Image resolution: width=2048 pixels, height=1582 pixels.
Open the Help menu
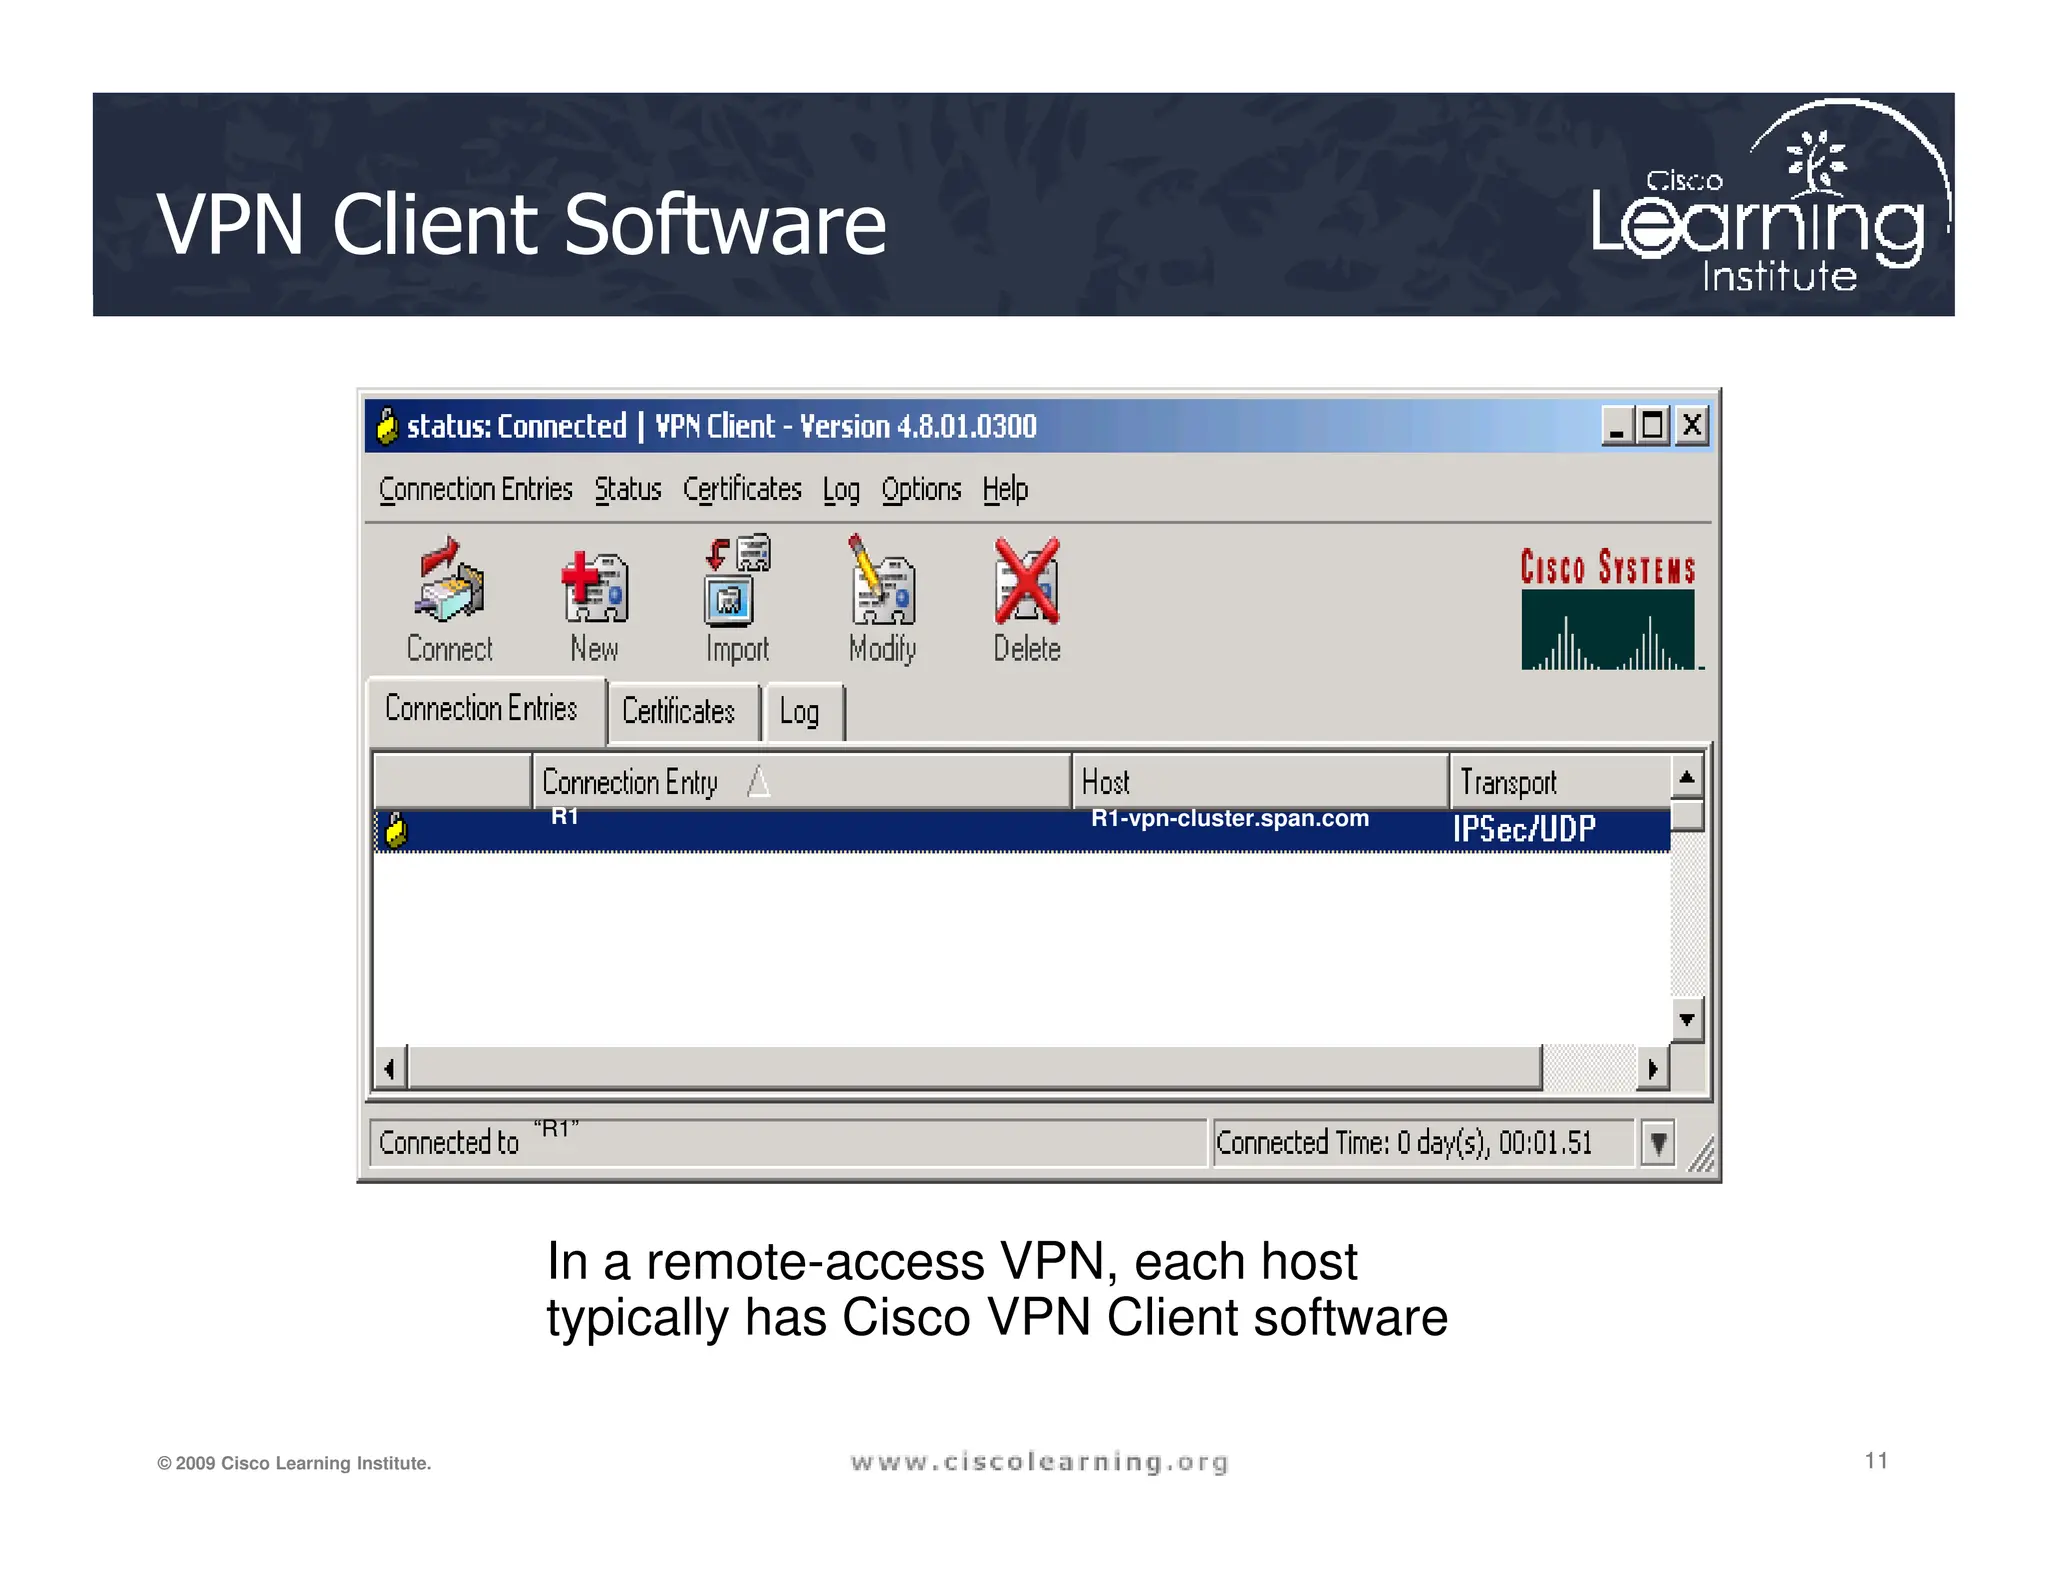(1005, 489)
